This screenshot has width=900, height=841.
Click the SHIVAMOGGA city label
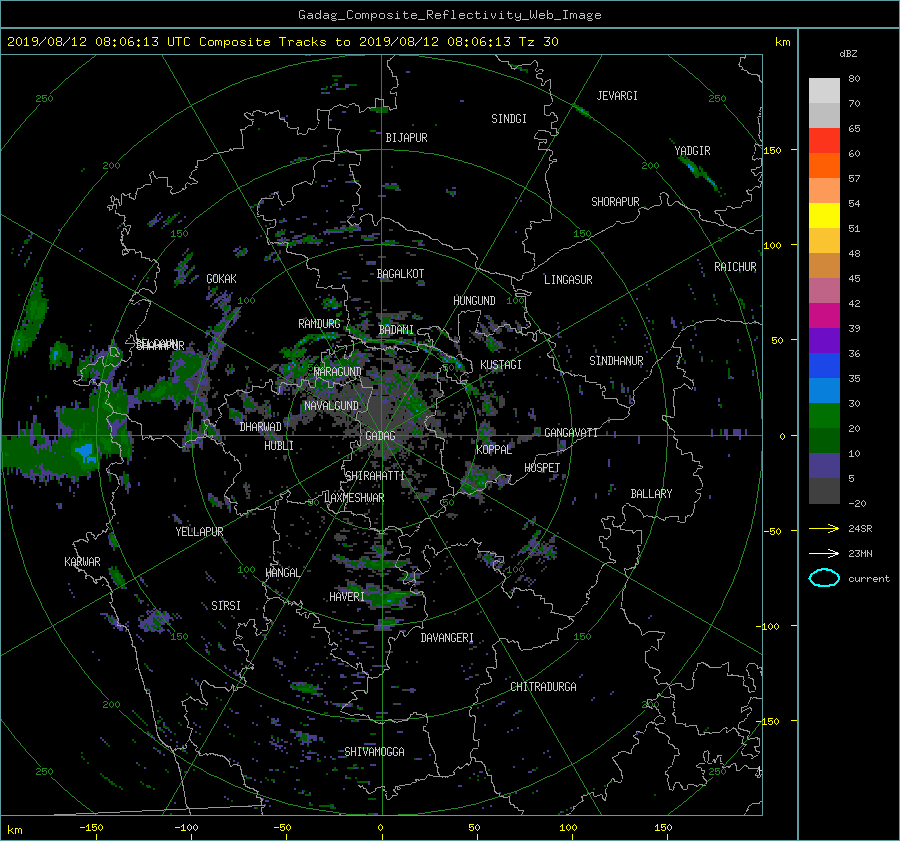point(374,751)
